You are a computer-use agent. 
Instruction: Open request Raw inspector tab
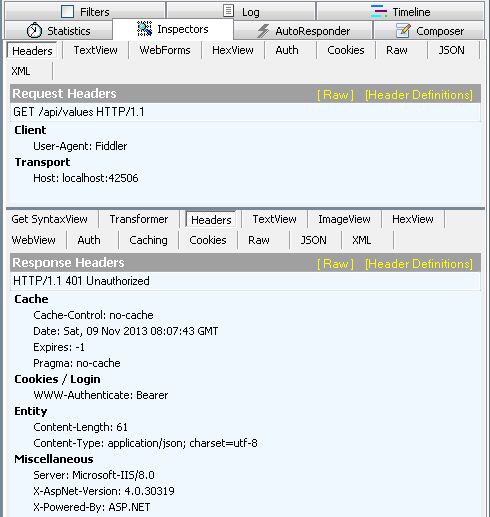(397, 50)
